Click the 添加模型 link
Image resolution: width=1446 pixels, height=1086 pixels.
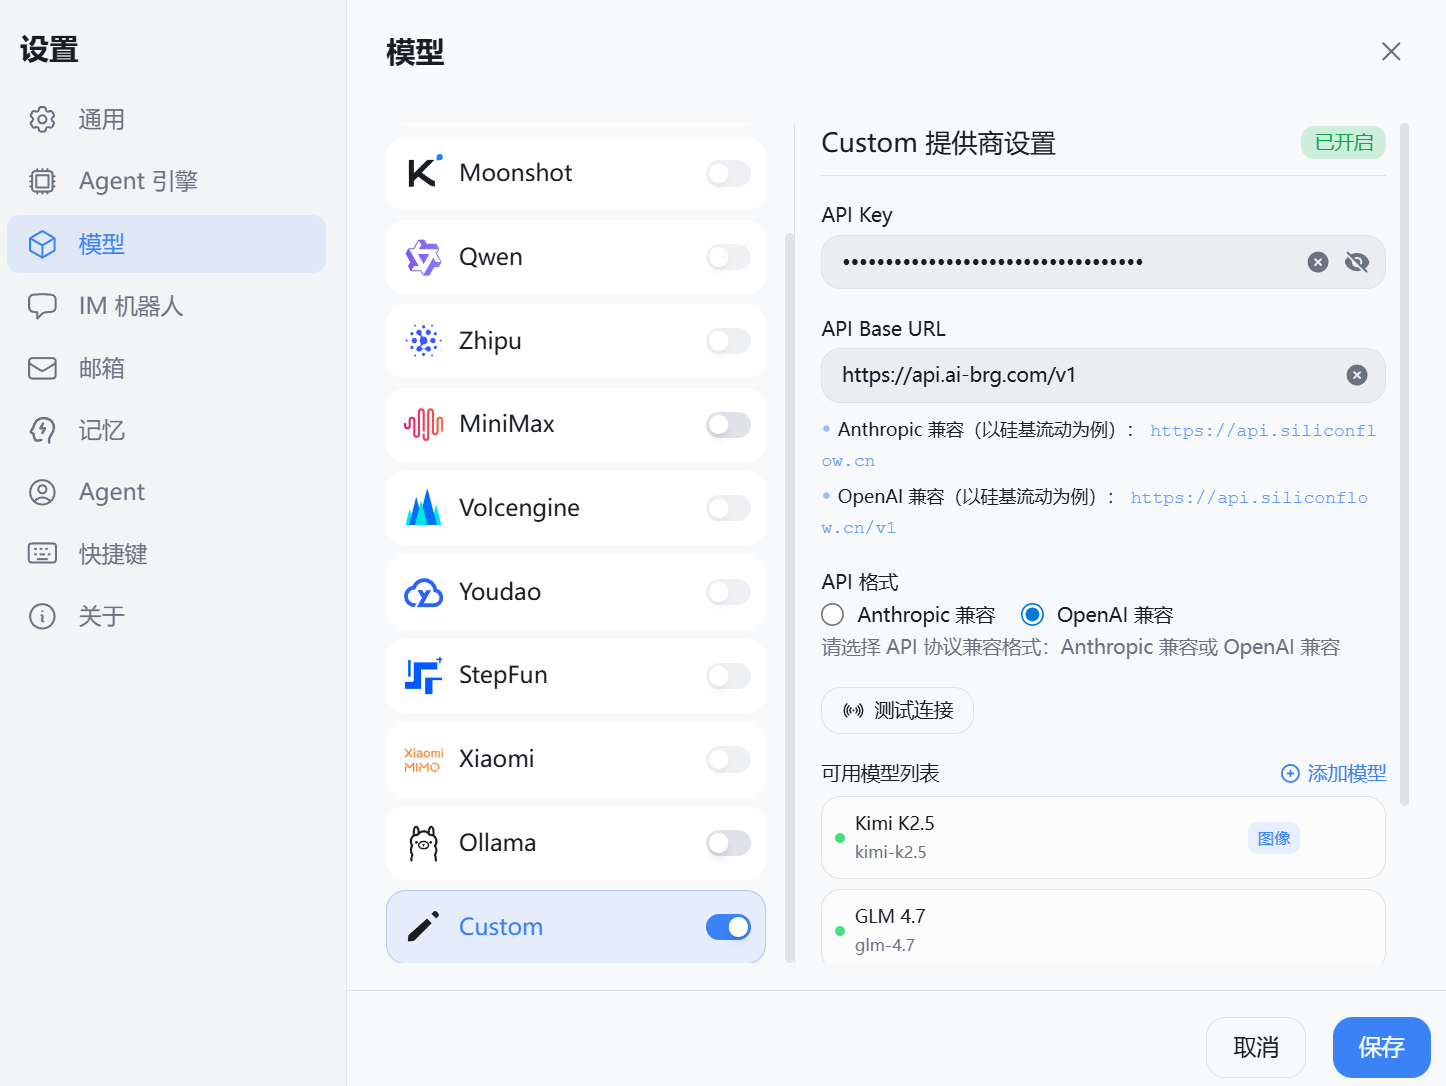pos(1345,773)
